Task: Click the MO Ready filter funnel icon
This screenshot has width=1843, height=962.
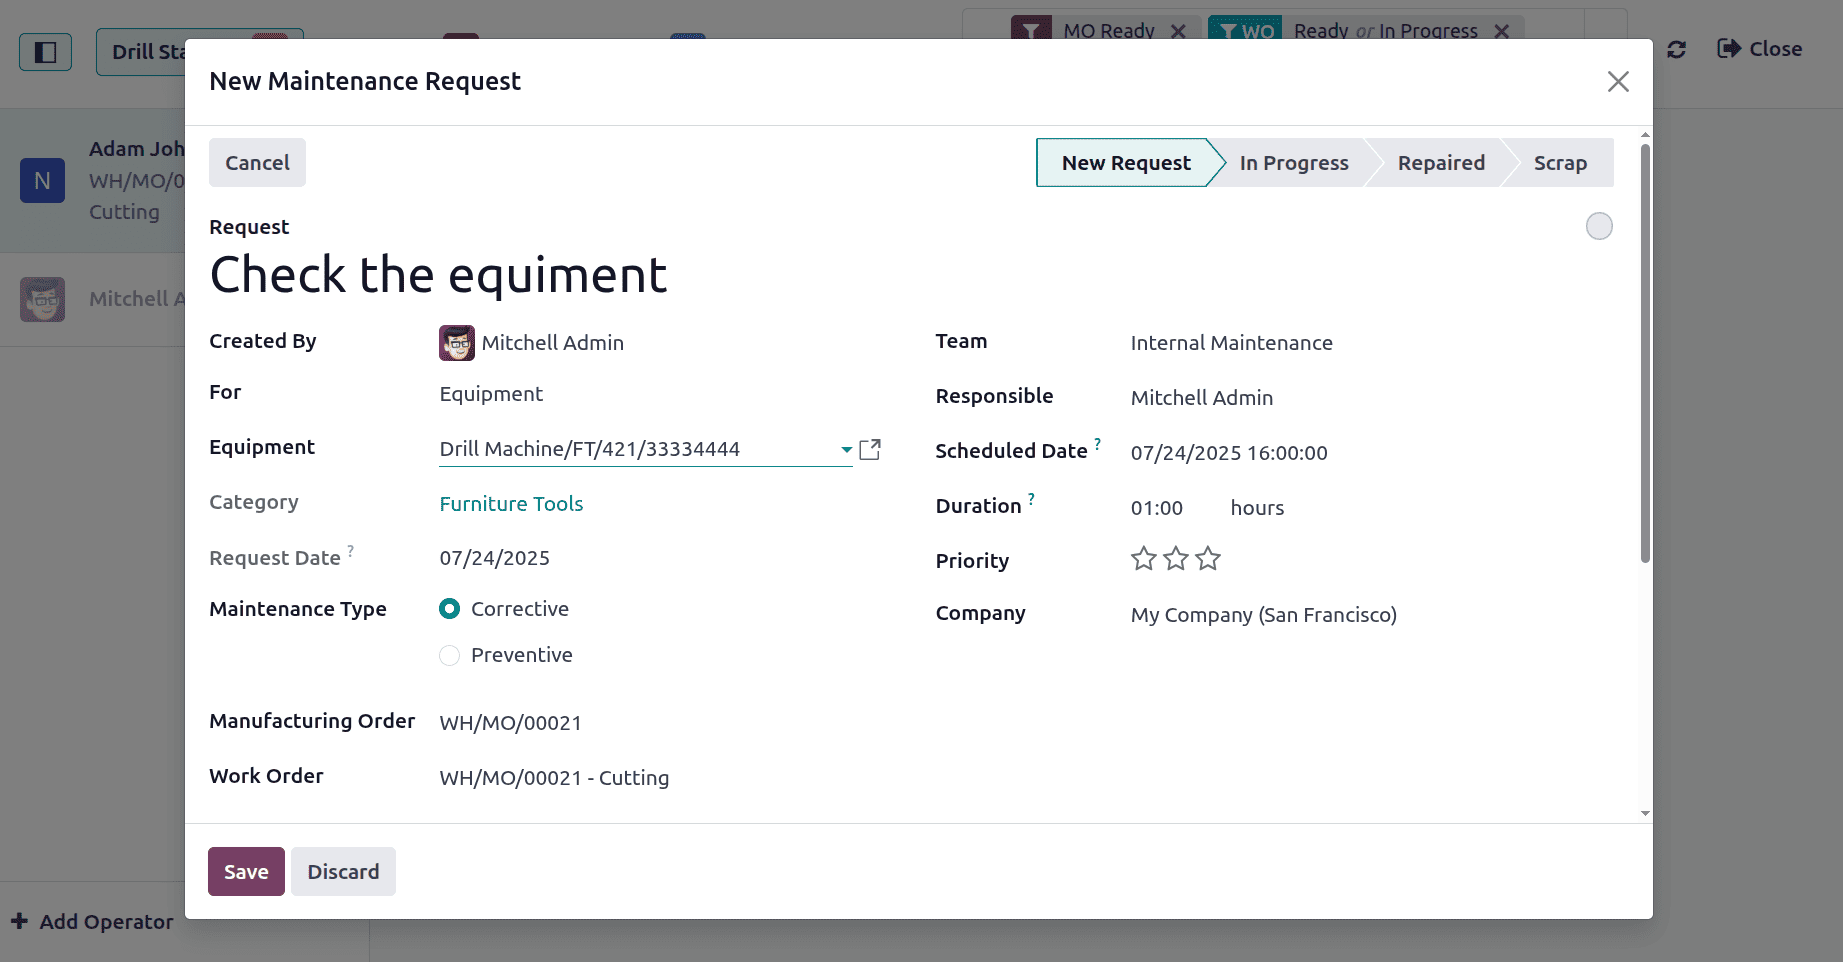Action: tap(1030, 31)
